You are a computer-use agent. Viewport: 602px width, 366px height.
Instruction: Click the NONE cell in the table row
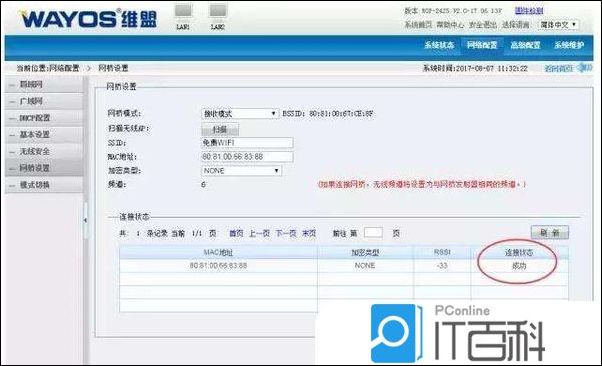[x=365, y=266]
